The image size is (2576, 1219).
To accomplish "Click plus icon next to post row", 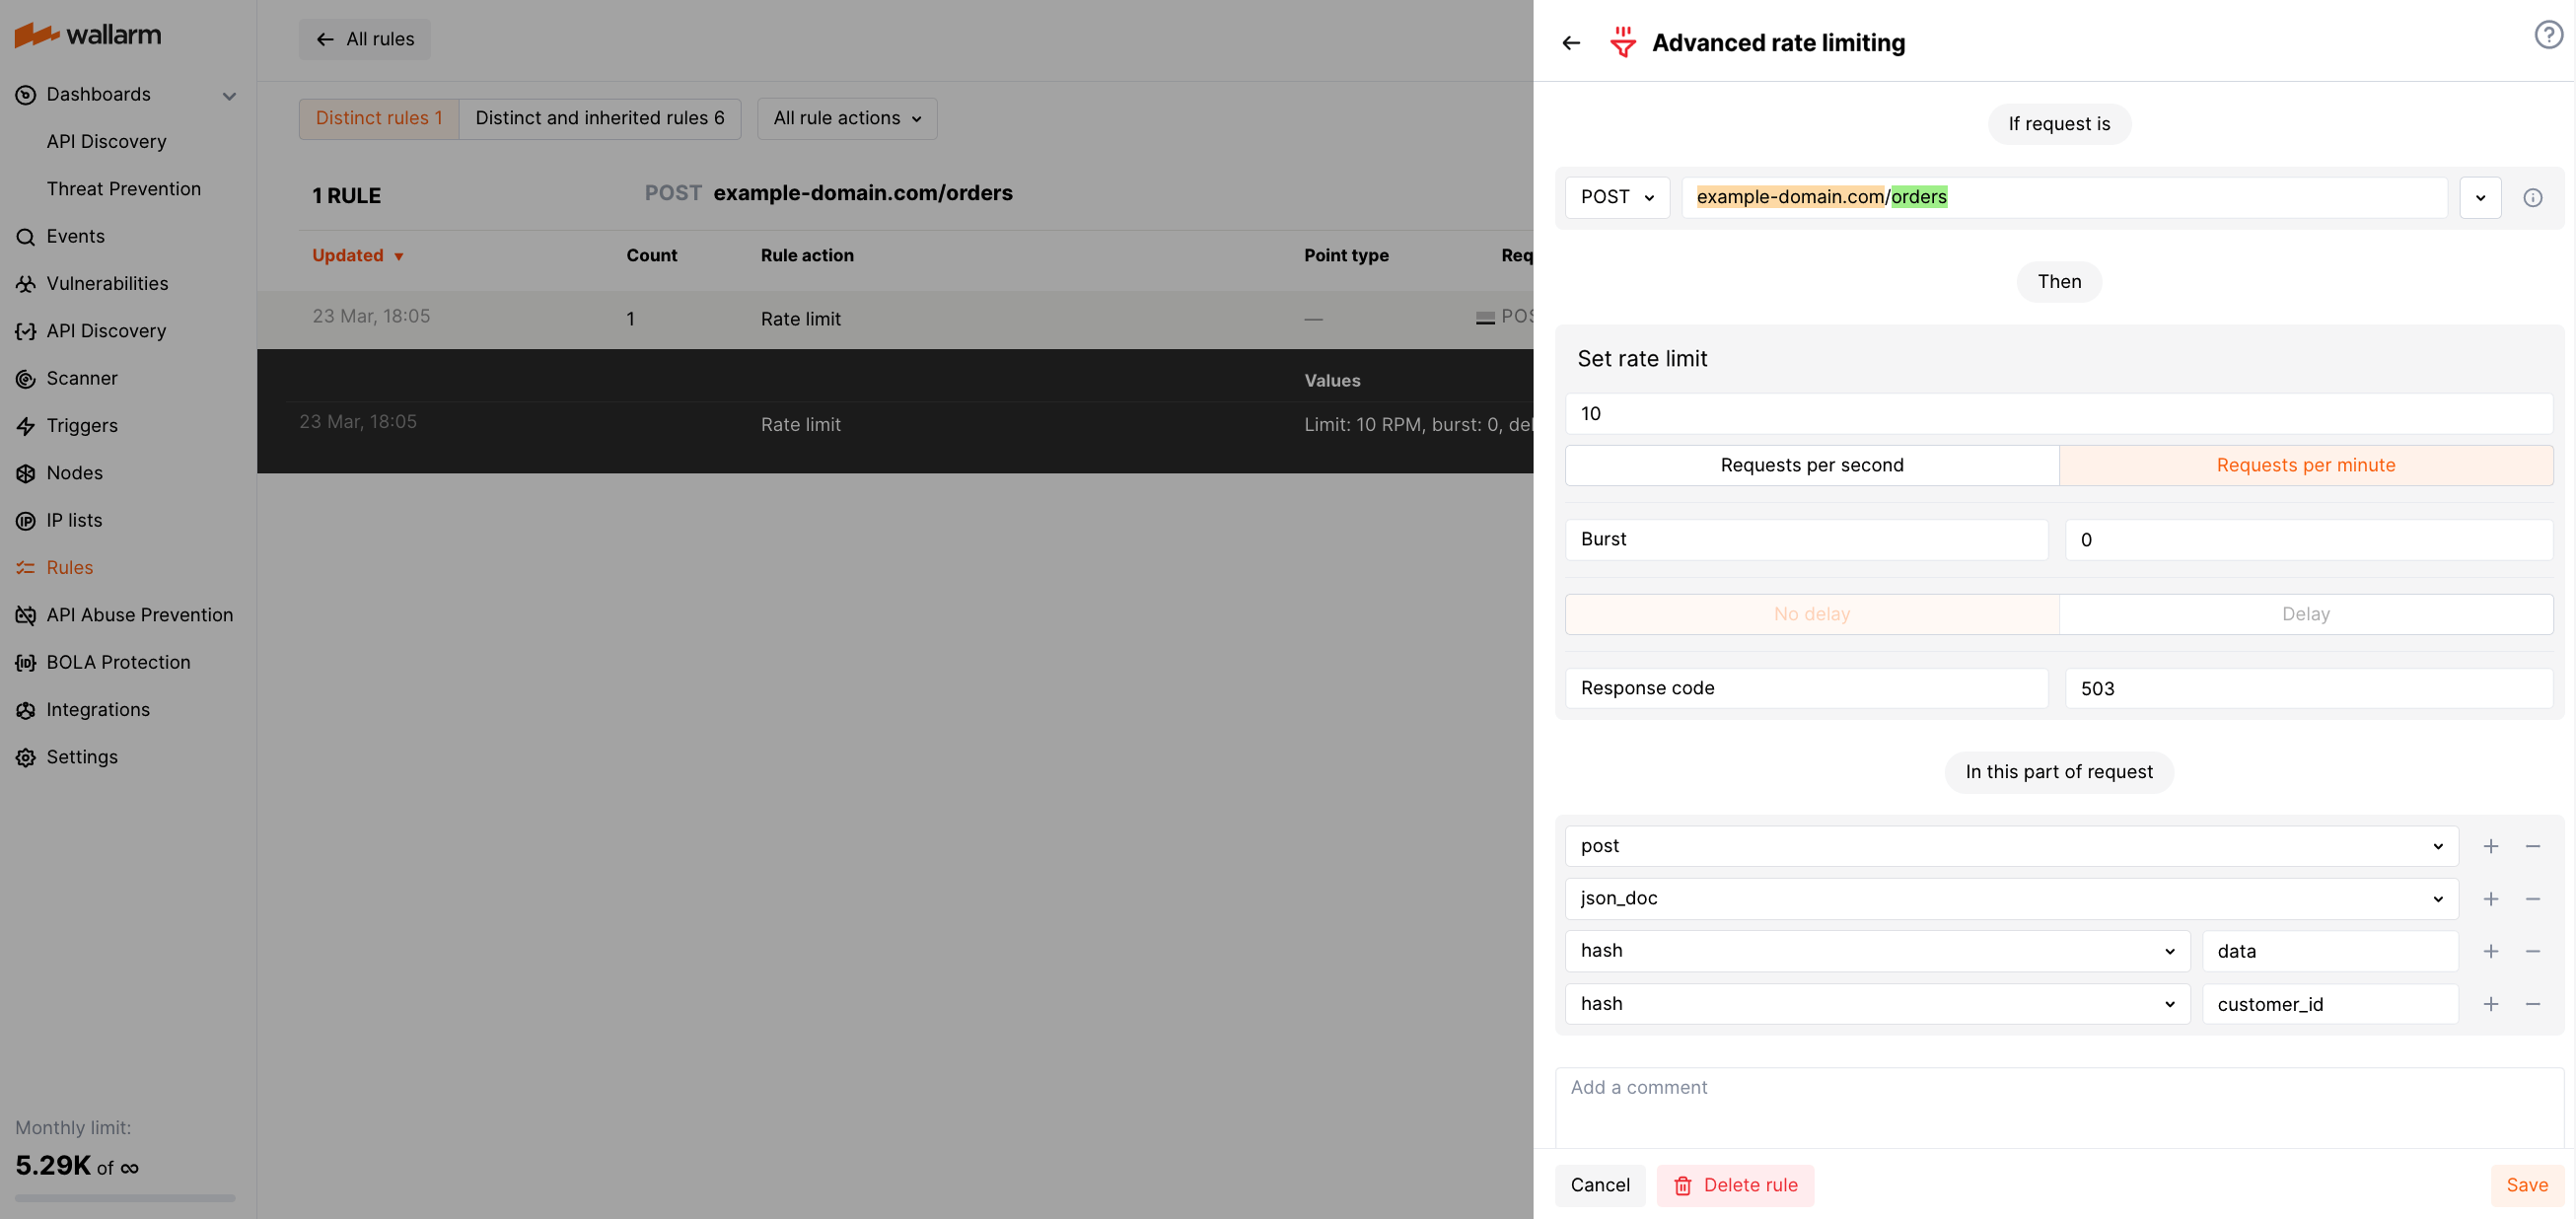I will (2490, 847).
